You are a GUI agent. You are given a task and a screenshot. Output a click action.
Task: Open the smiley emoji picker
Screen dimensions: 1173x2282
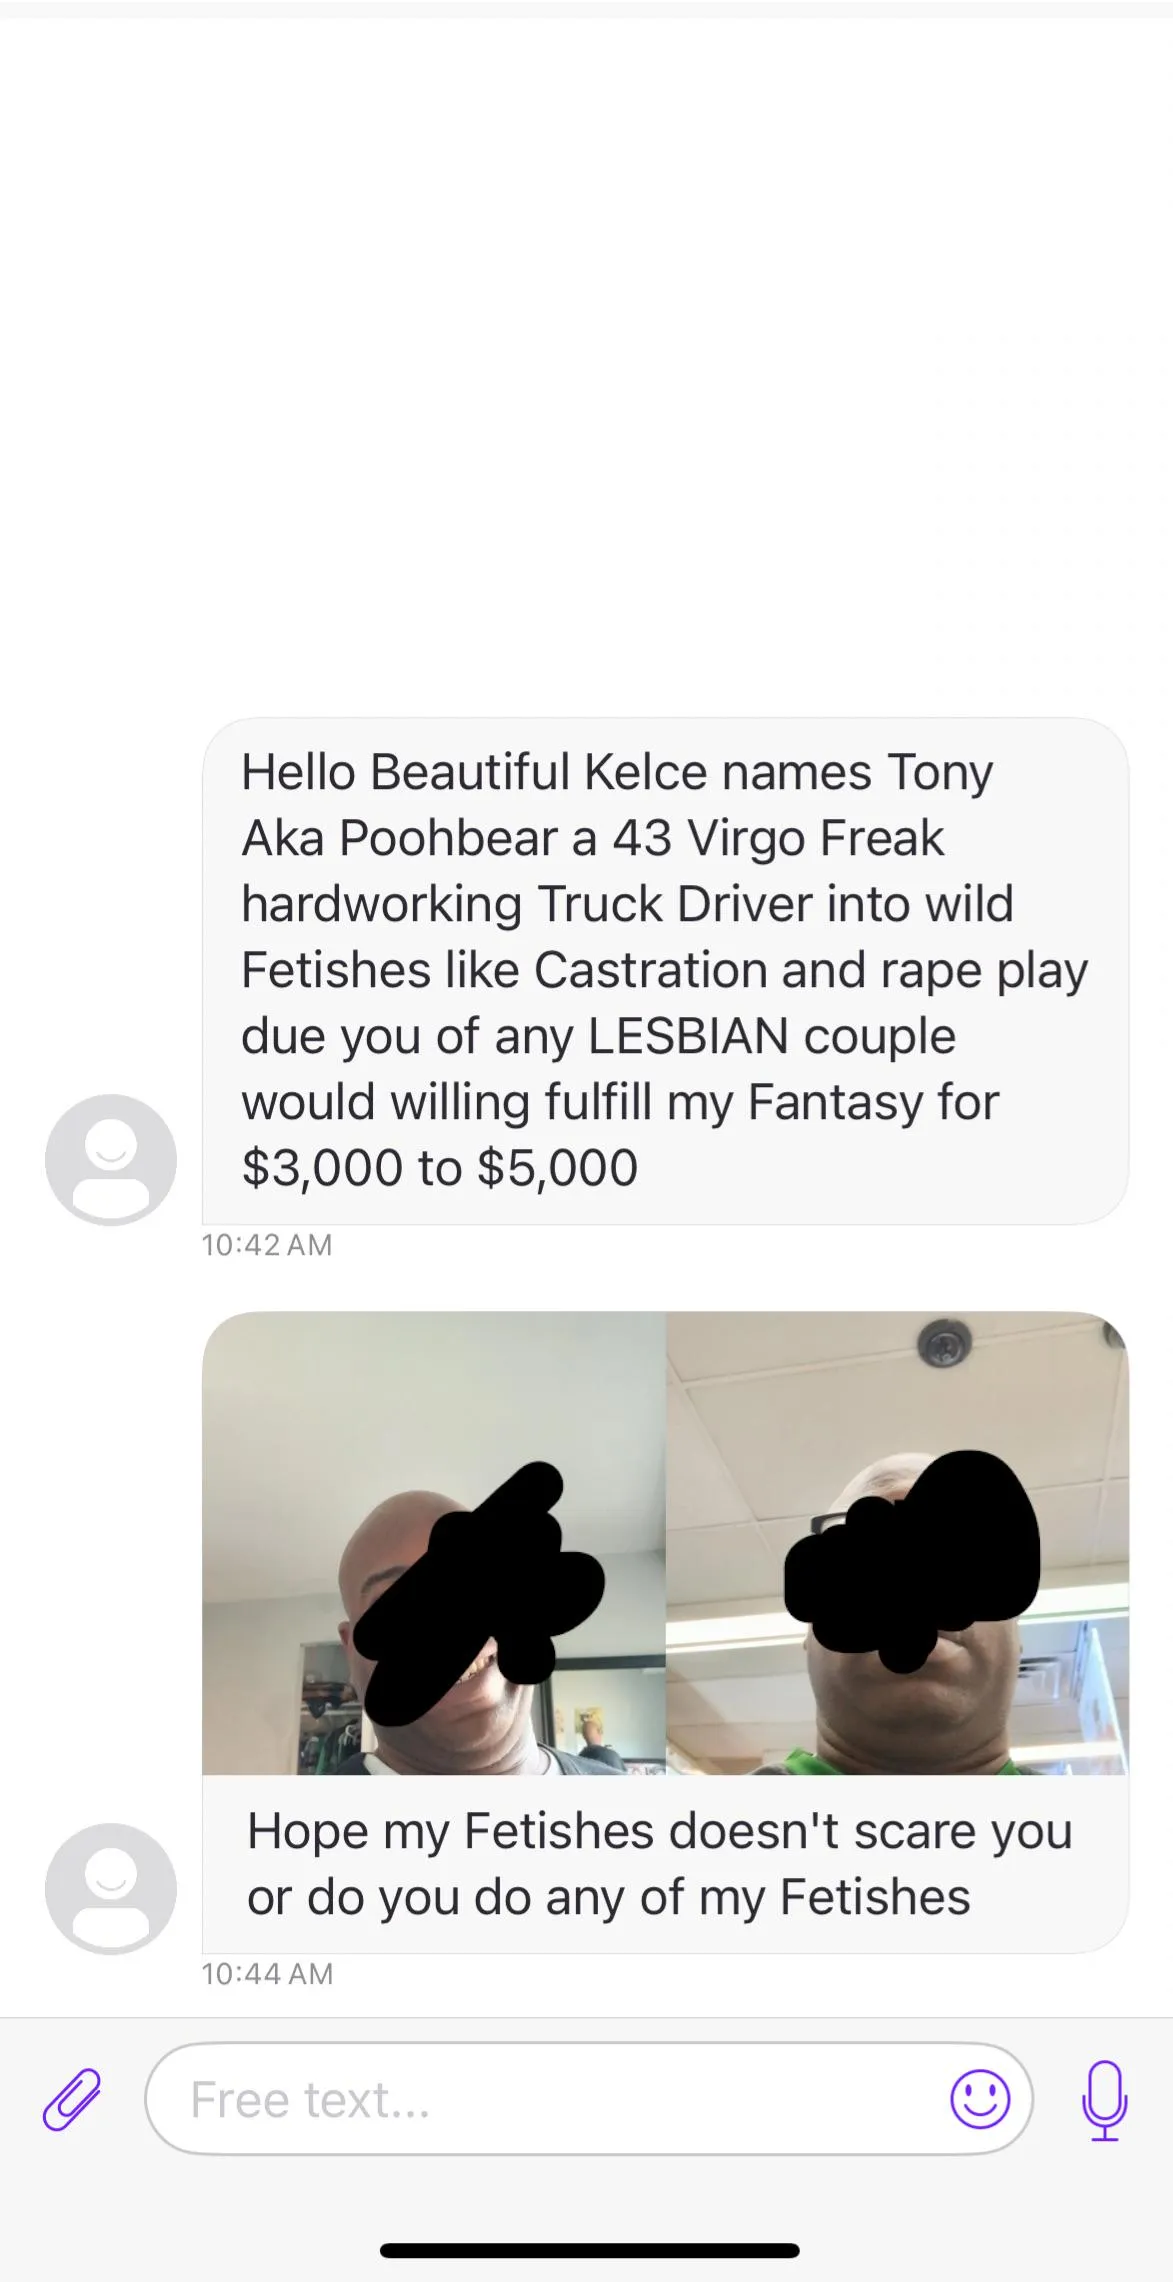[980, 2098]
